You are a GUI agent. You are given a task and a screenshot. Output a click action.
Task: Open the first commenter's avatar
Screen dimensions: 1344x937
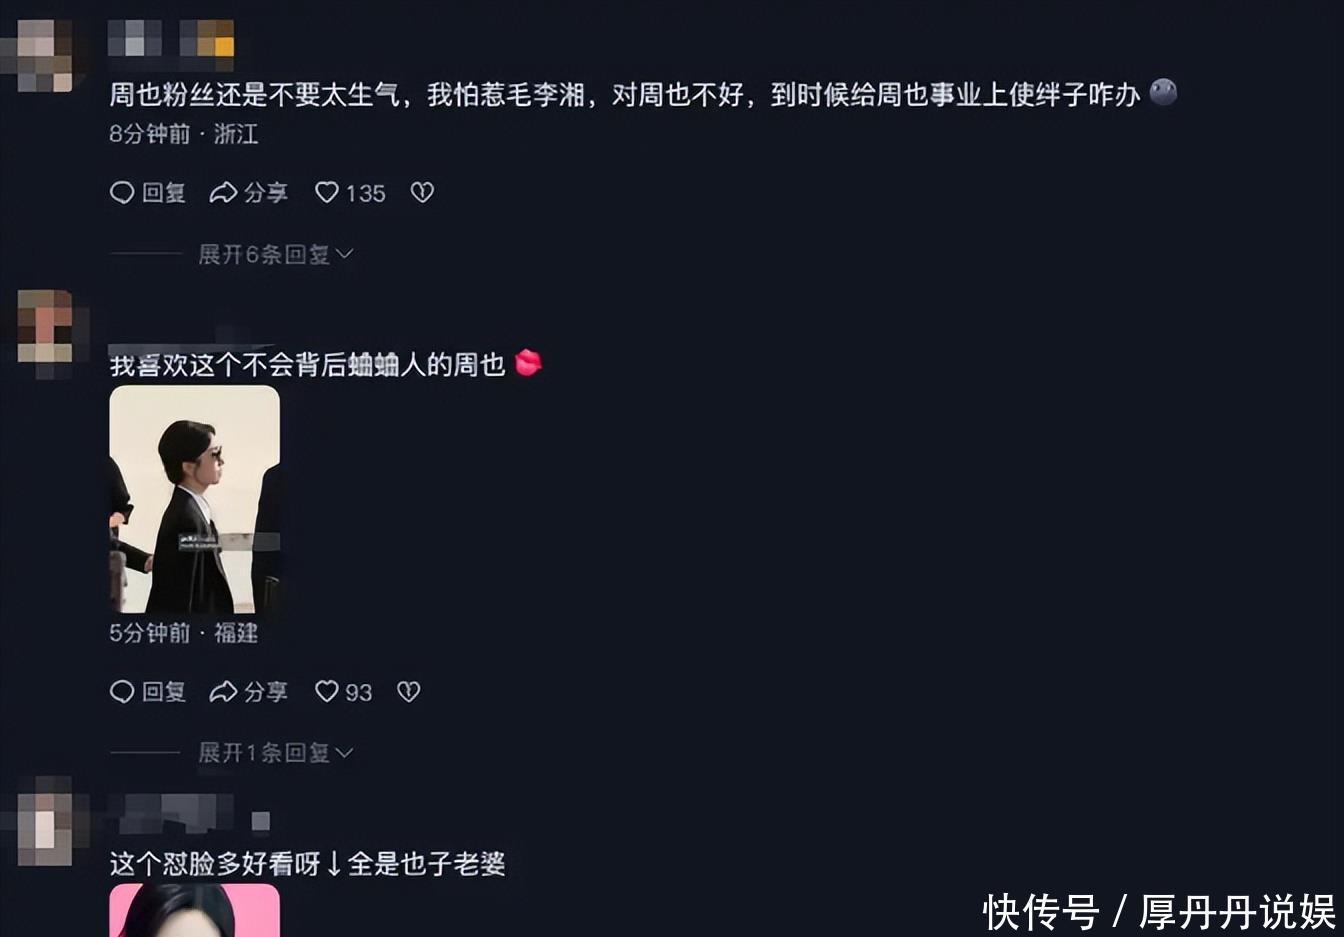45,55
